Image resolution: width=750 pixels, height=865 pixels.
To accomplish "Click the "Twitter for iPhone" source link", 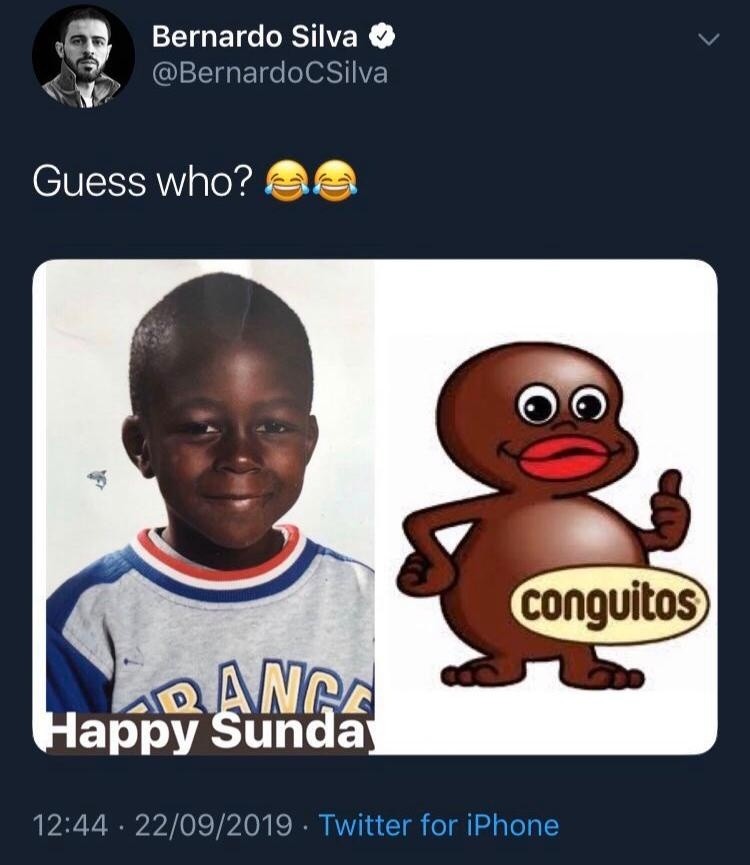I will click(x=439, y=825).
